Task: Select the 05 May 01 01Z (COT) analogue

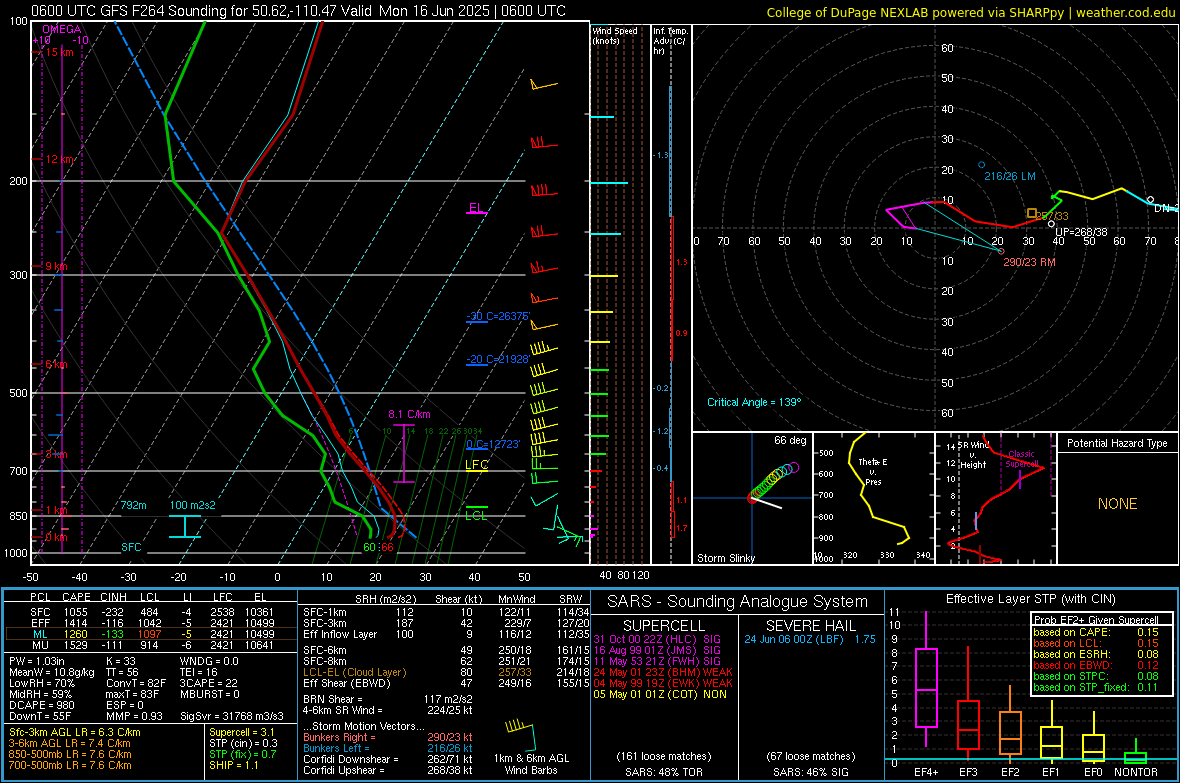Action: [x=660, y=694]
